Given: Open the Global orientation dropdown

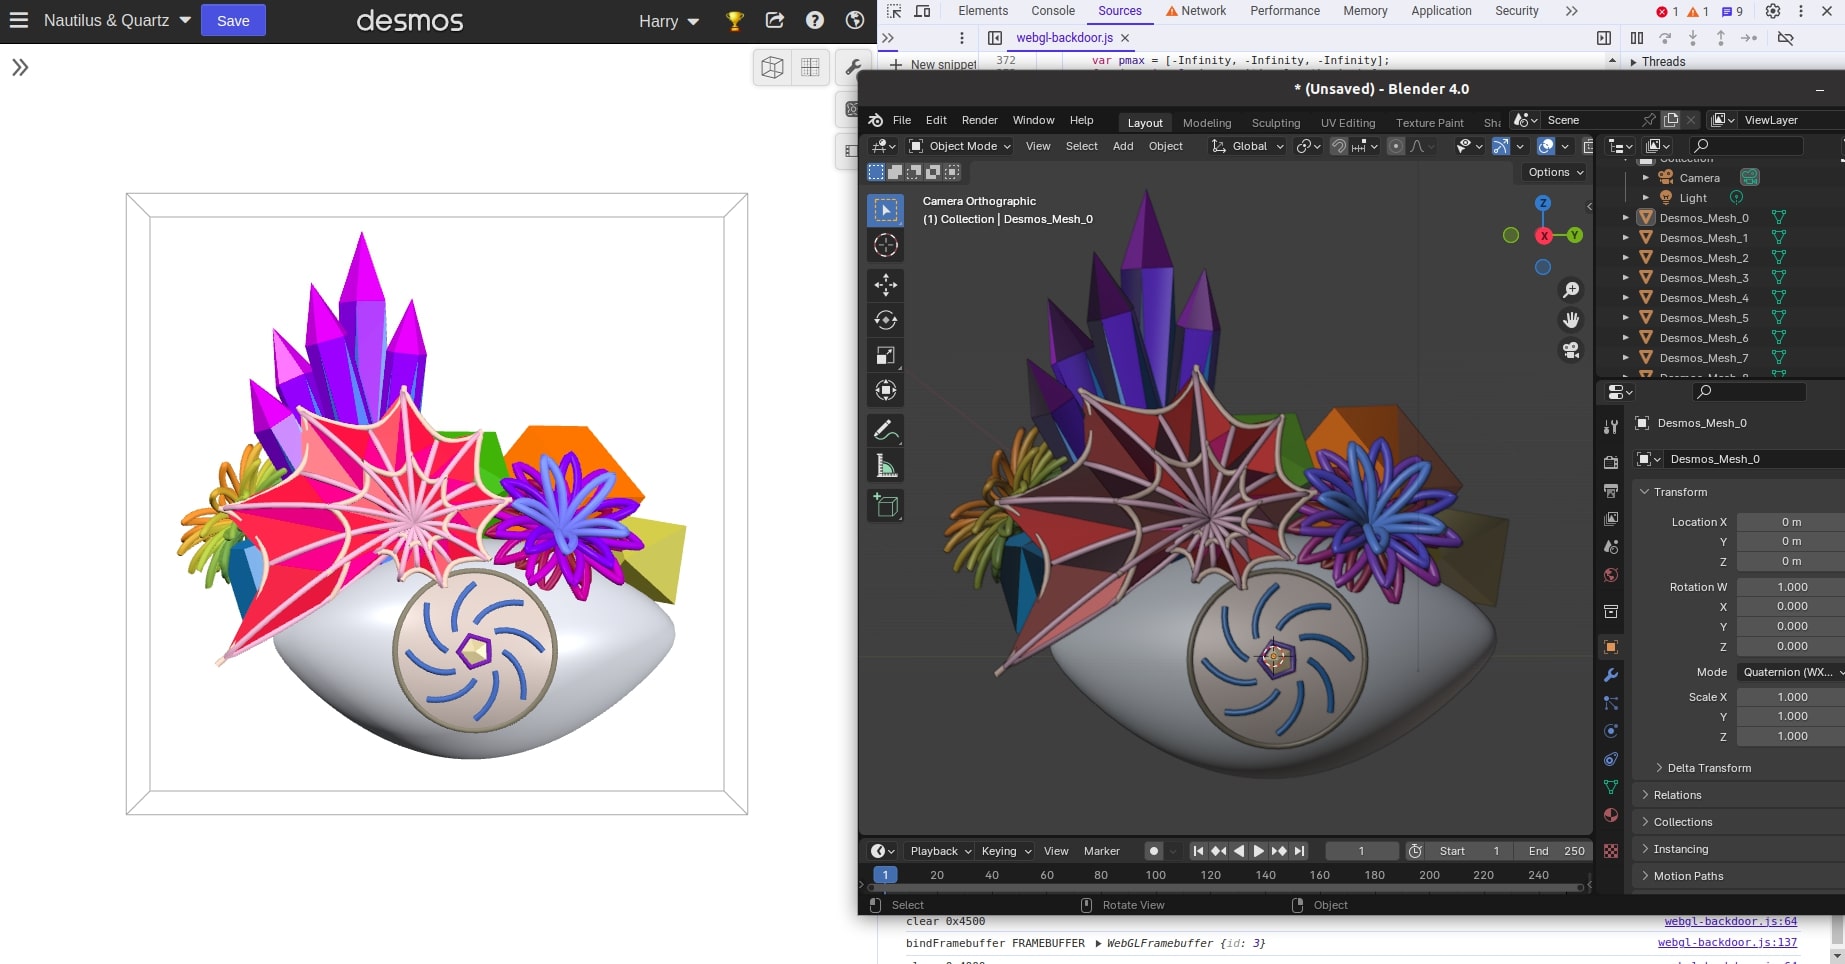Looking at the screenshot, I should tap(1248, 146).
